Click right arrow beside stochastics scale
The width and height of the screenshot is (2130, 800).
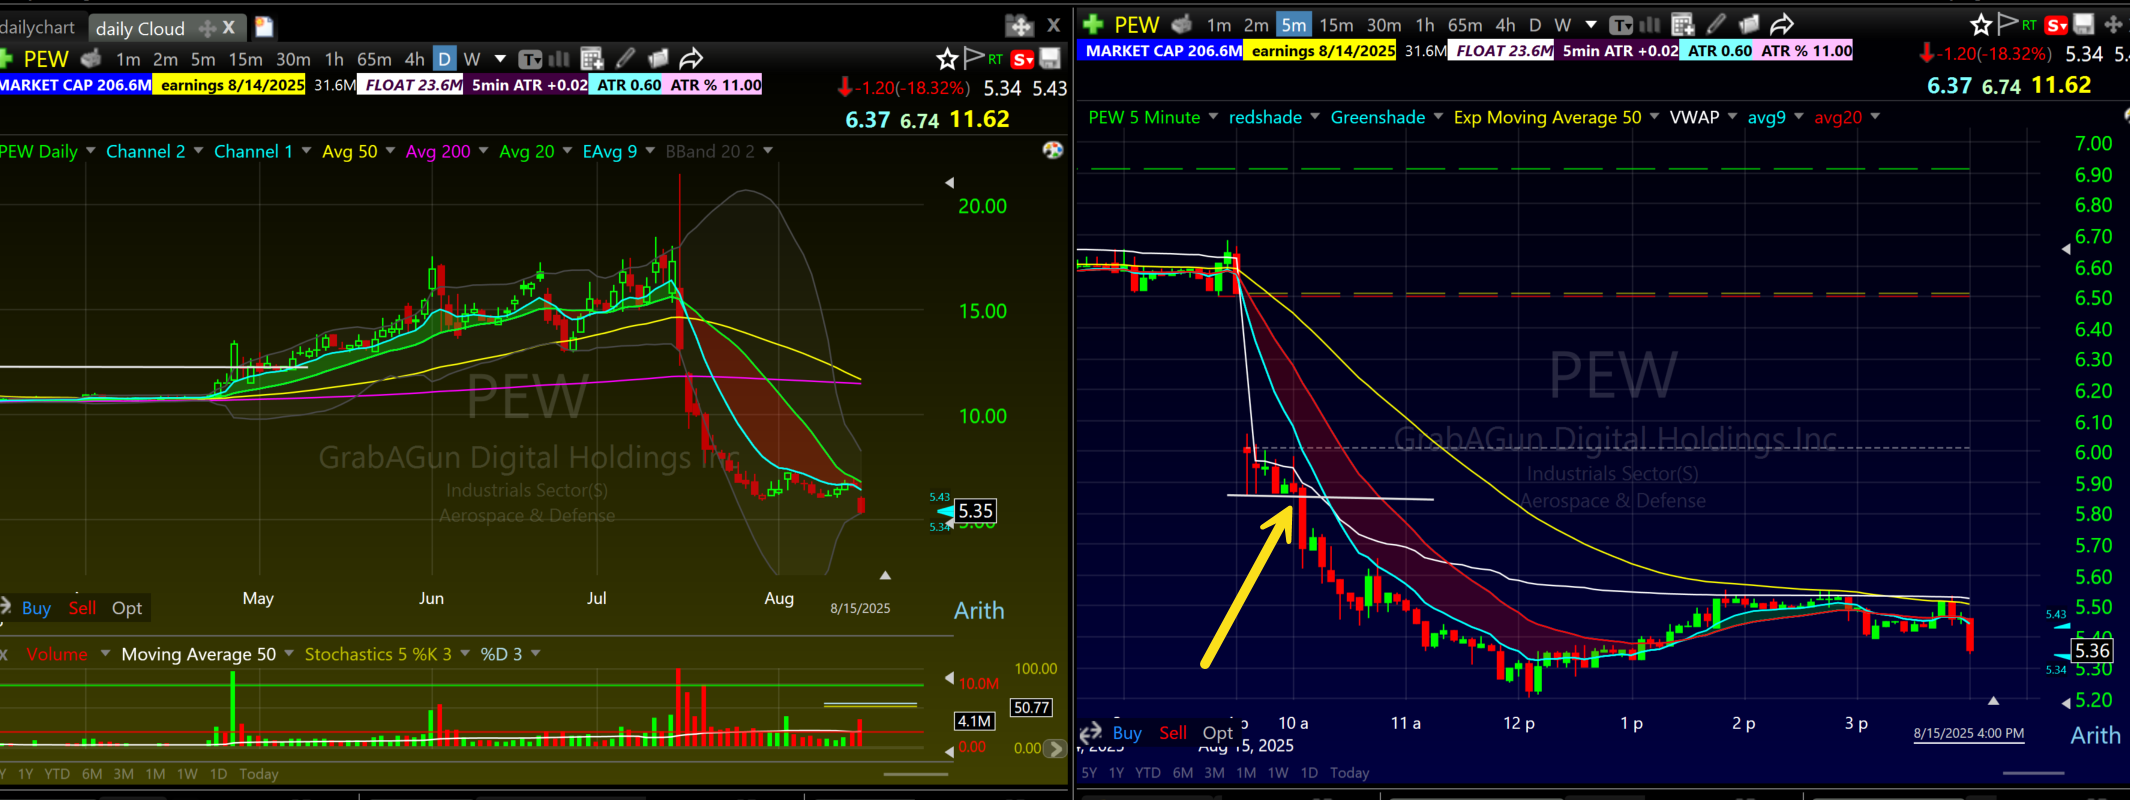point(1054,748)
